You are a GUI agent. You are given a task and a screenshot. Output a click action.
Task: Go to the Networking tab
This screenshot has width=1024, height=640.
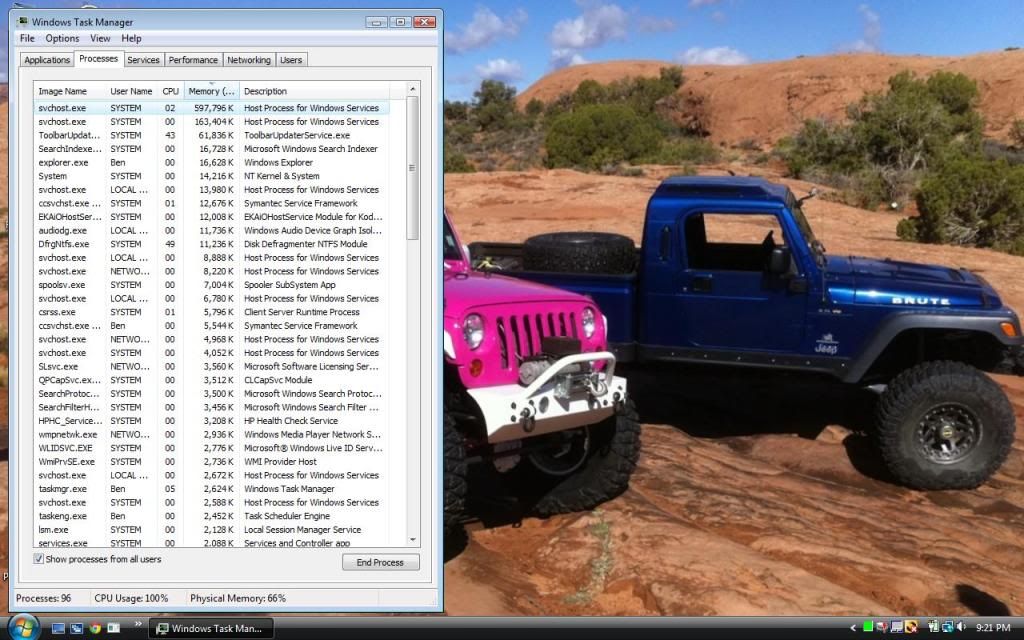[249, 60]
